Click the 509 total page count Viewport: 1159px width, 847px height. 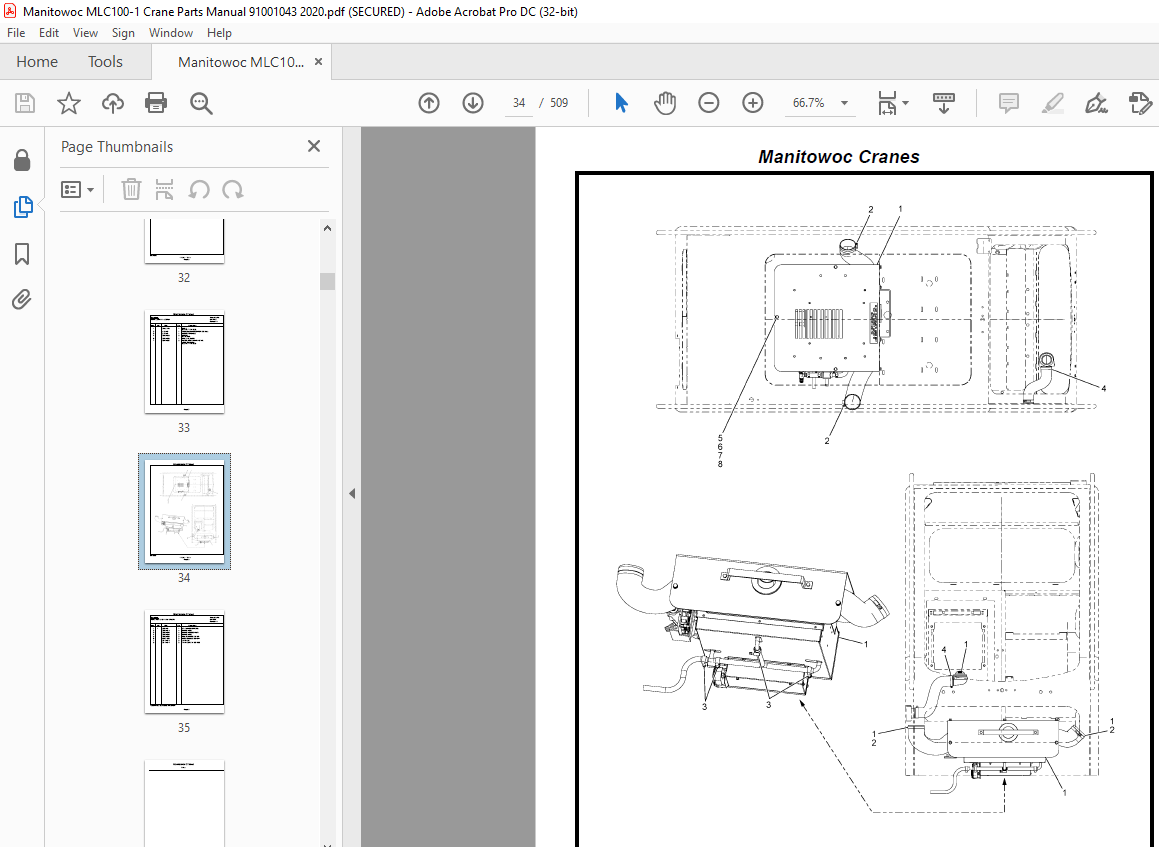click(x=559, y=103)
